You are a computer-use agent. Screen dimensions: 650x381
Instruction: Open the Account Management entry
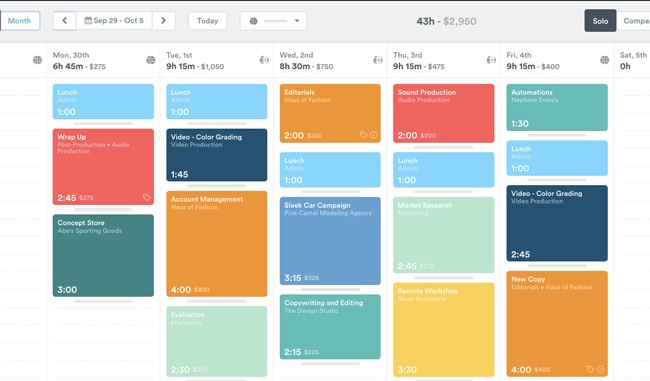point(217,244)
